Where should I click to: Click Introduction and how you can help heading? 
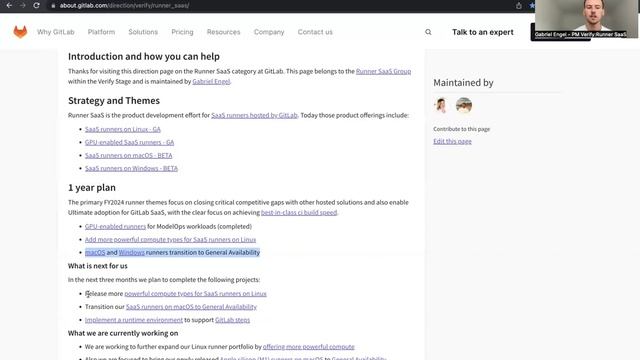pyautogui.click(x=144, y=56)
